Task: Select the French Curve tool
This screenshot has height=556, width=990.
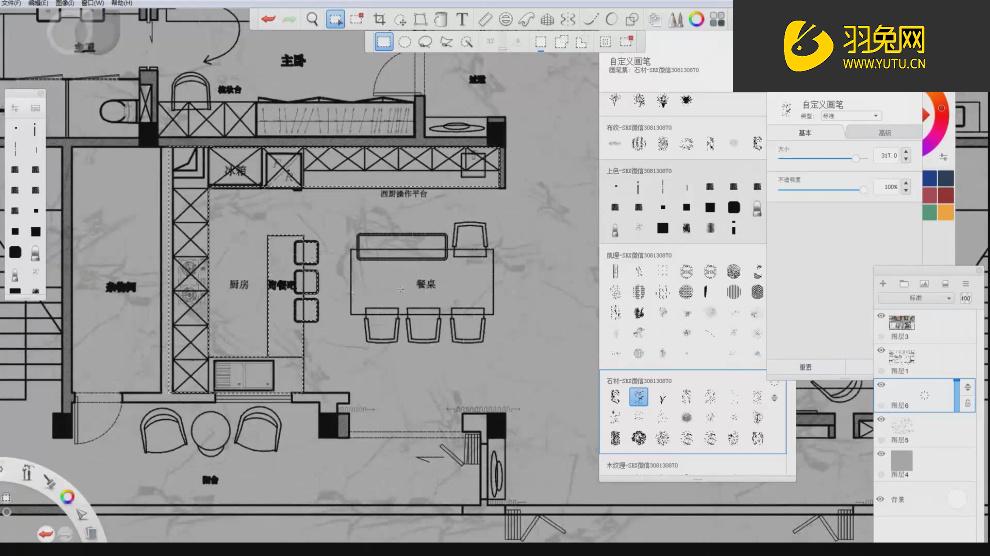Action: pos(526,20)
